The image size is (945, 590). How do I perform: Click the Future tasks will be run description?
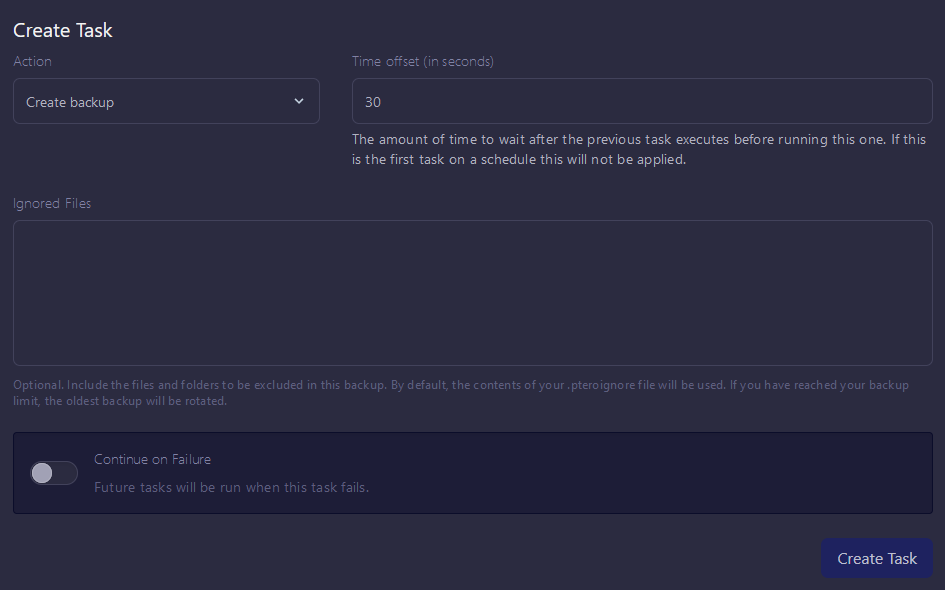(x=231, y=487)
